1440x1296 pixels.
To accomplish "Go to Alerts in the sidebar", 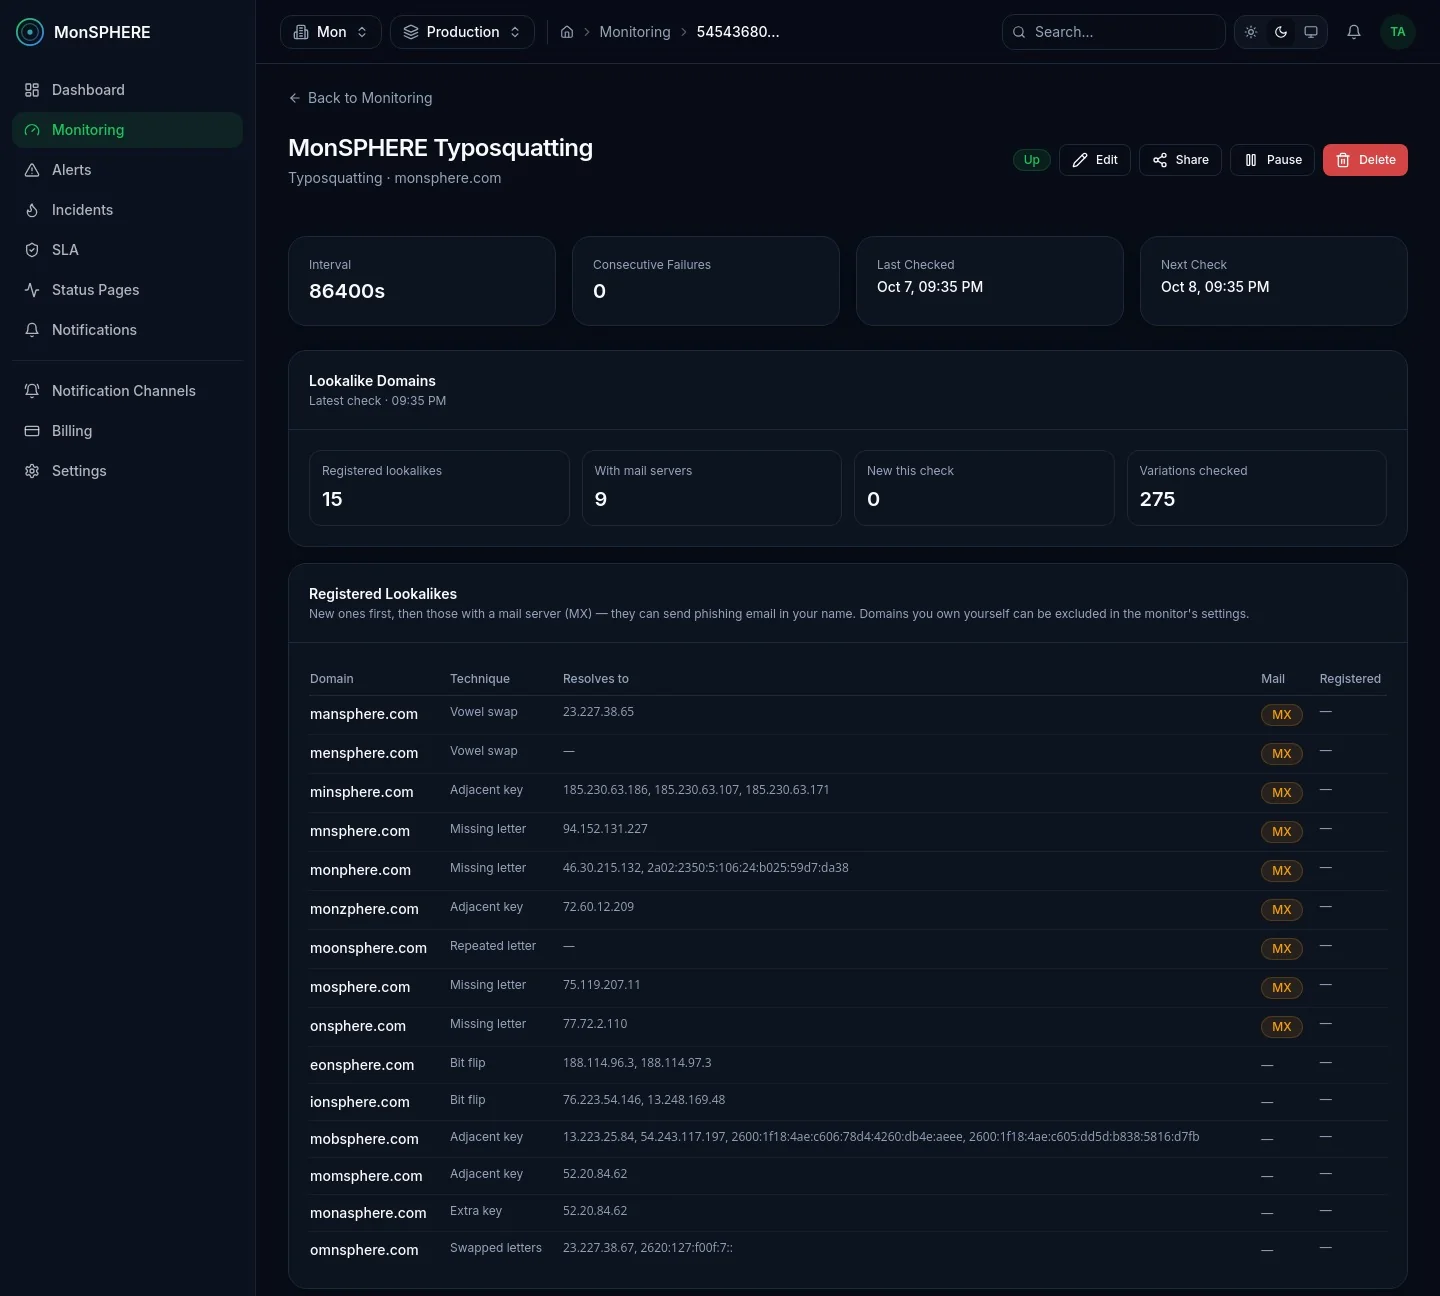I will pyautogui.click(x=127, y=170).
